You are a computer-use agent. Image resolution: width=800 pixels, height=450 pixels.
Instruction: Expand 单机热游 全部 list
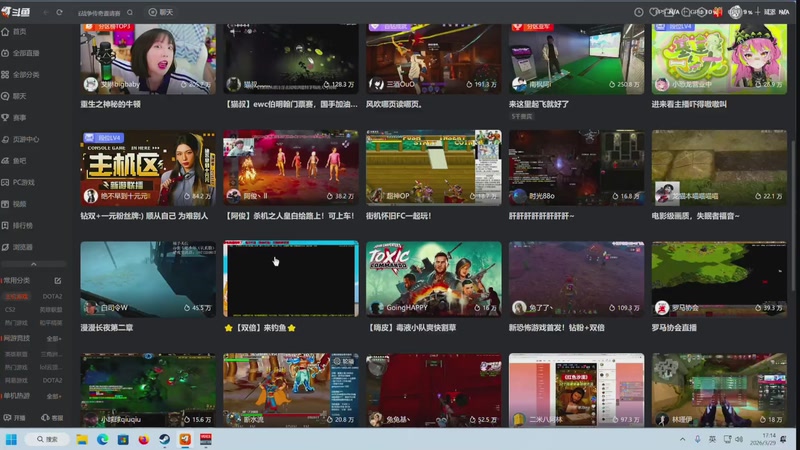coord(54,396)
